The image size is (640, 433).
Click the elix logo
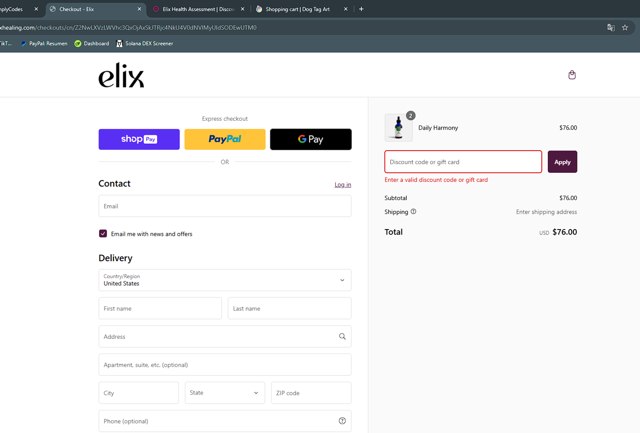coord(121,75)
